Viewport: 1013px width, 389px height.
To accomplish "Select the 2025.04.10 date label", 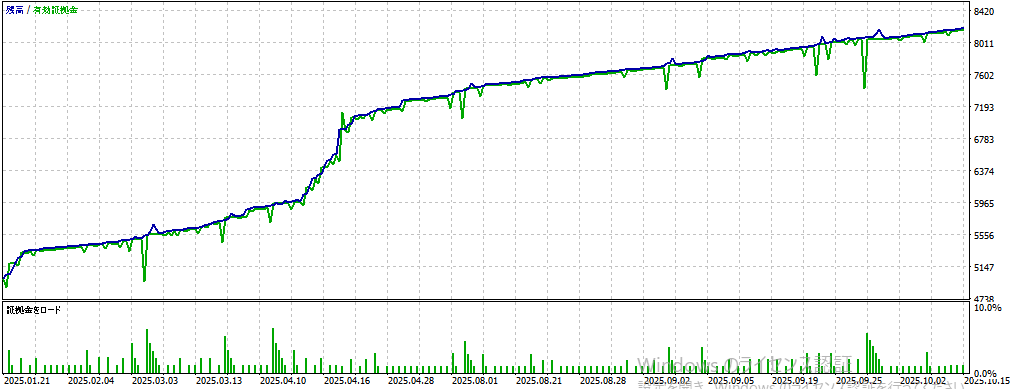I will pos(283,381).
